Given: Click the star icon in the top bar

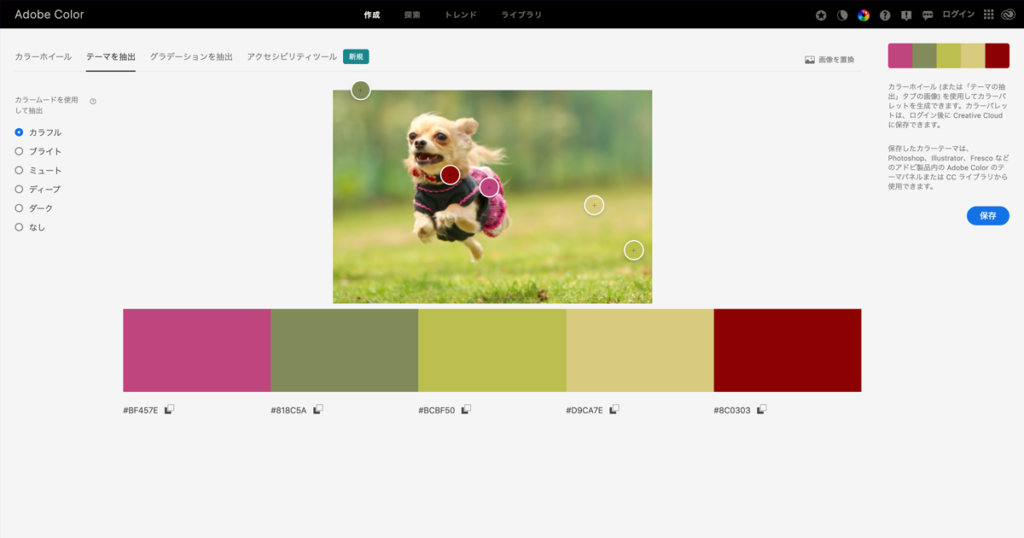Looking at the screenshot, I should pos(821,15).
